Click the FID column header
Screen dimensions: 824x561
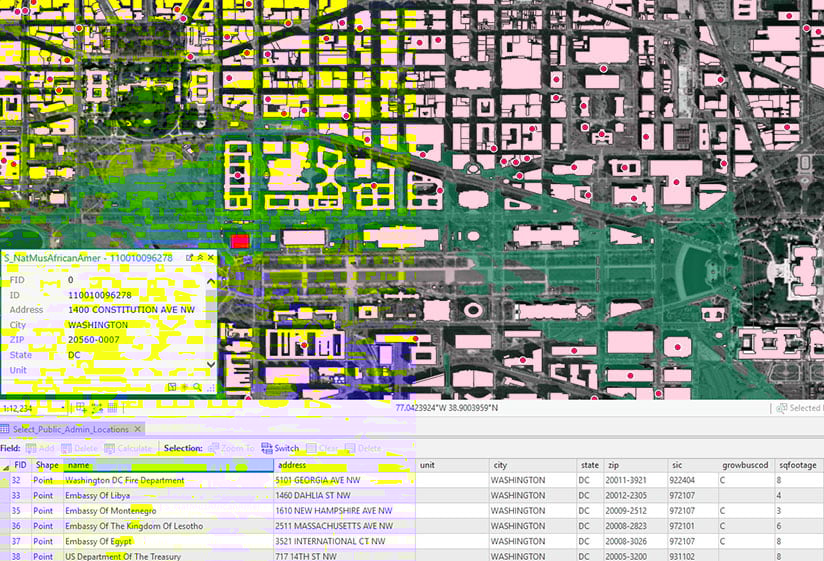click(x=21, y=465)
